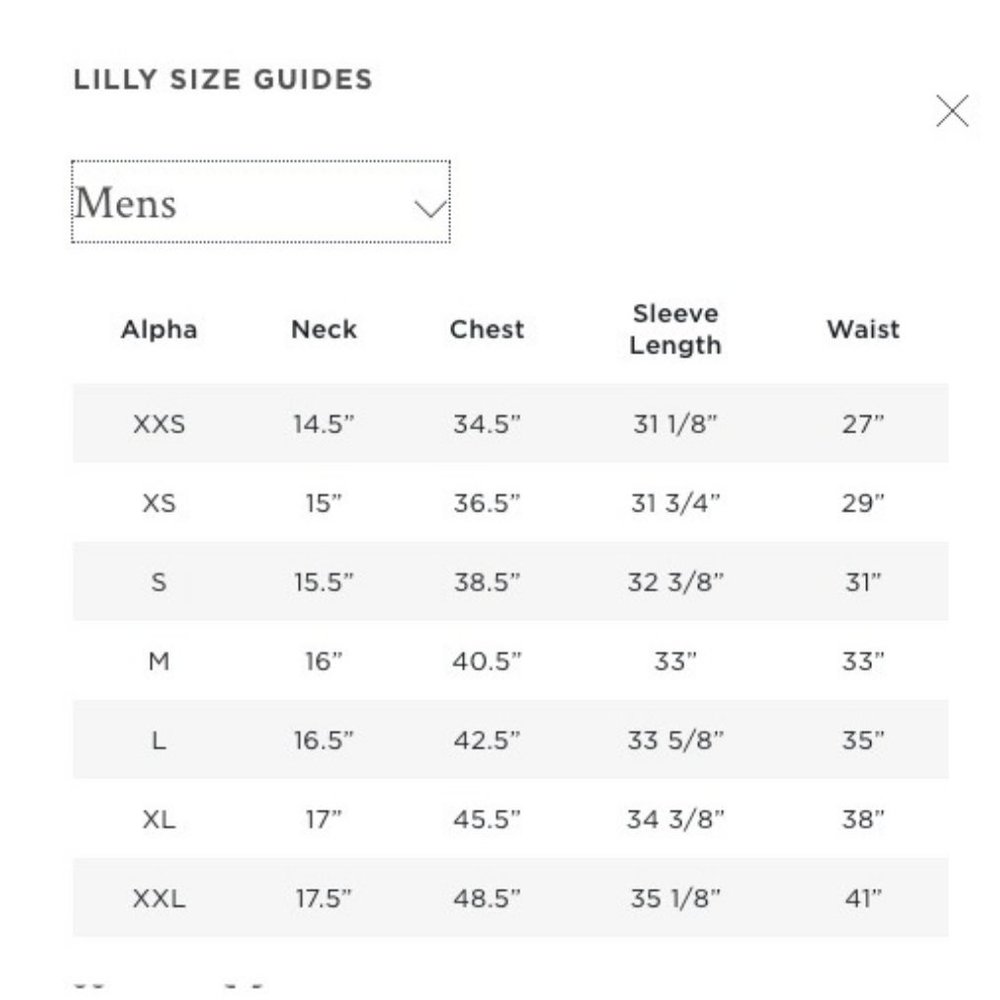
Task: Open the Mens size category dropdown
Action: pyautogui.click(x=260, y=204)
